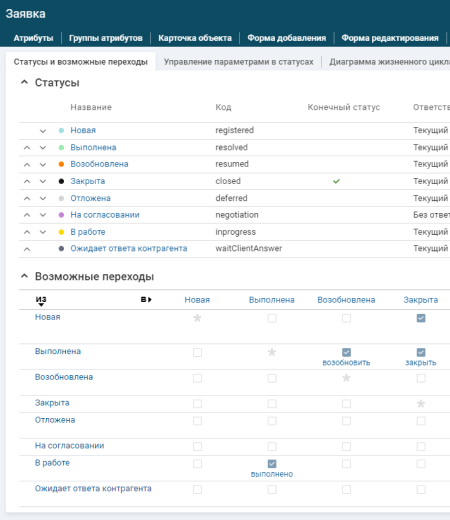This screenshot has height=520, width=450.
Task: Collapse the Статусы section
Action: click(x=24, y=82)
